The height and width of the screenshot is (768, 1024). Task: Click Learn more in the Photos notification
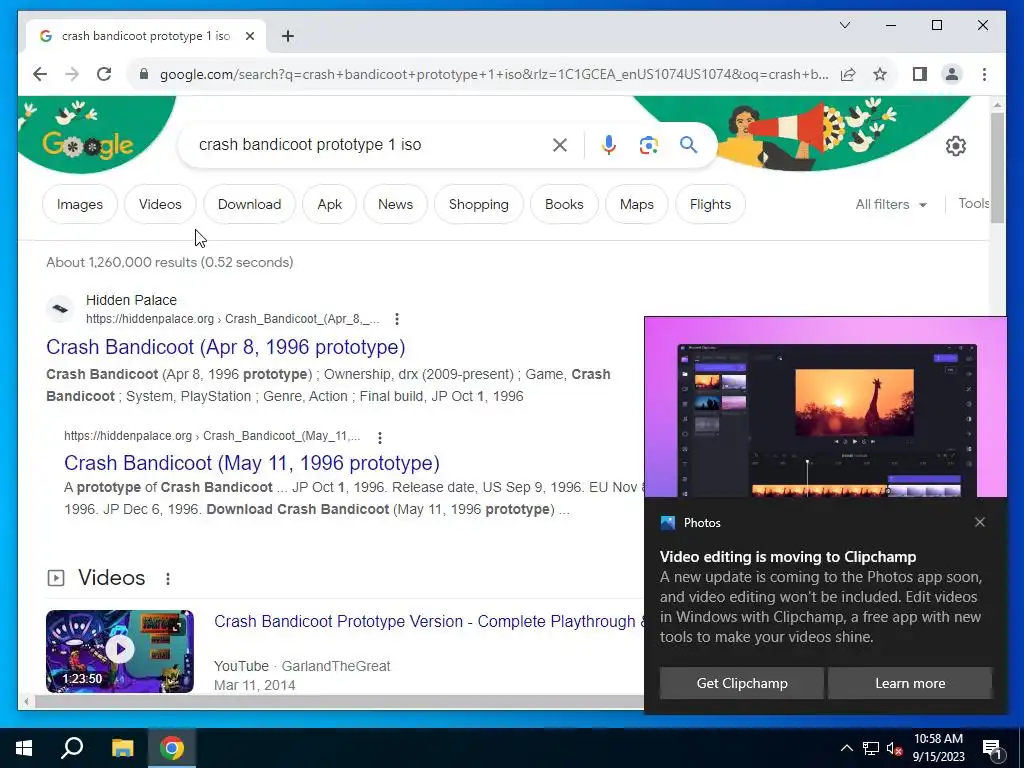pyautogui.click(x=910, y=683)
